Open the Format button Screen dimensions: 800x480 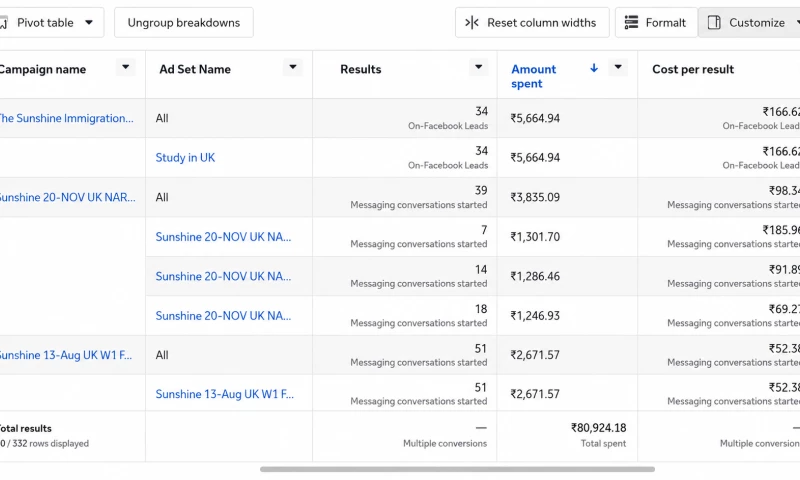point(656,22)
